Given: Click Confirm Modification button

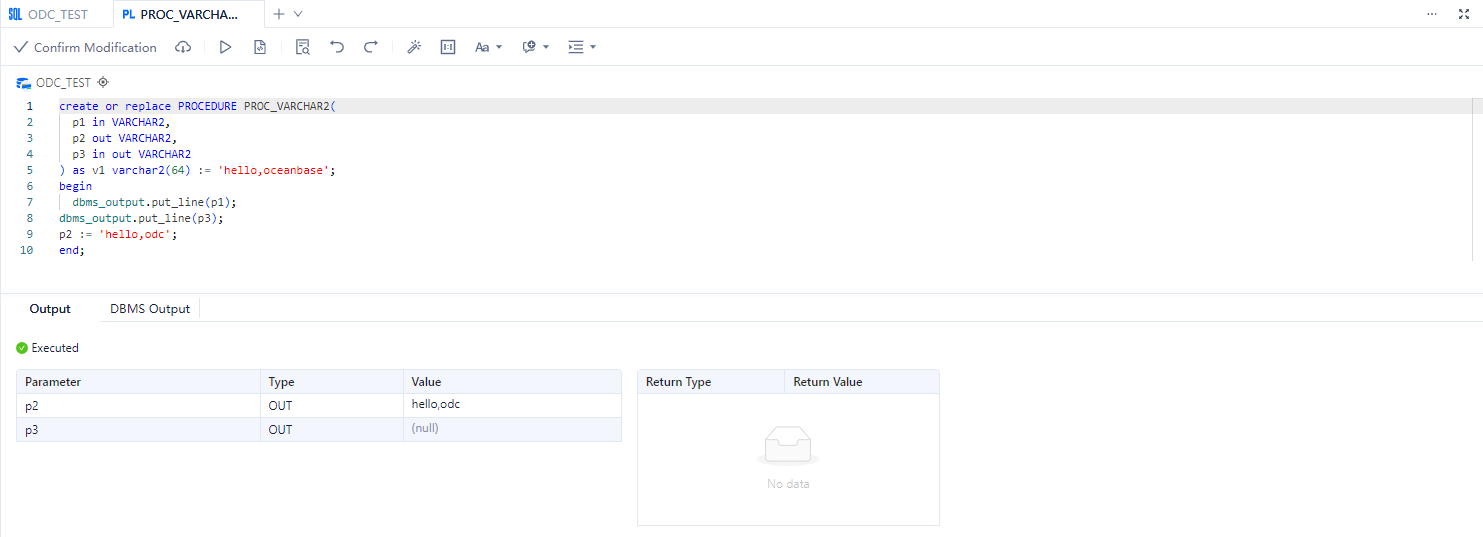Looking at the screenshot, I should (85, 47).
